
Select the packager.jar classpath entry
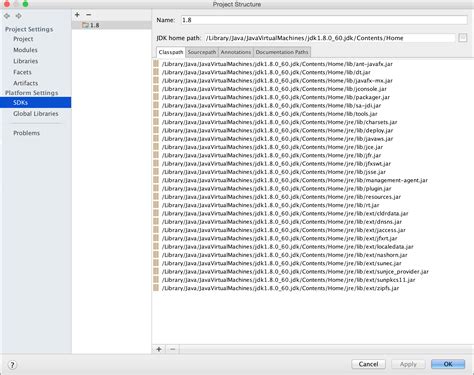click(x=276, y=97)
